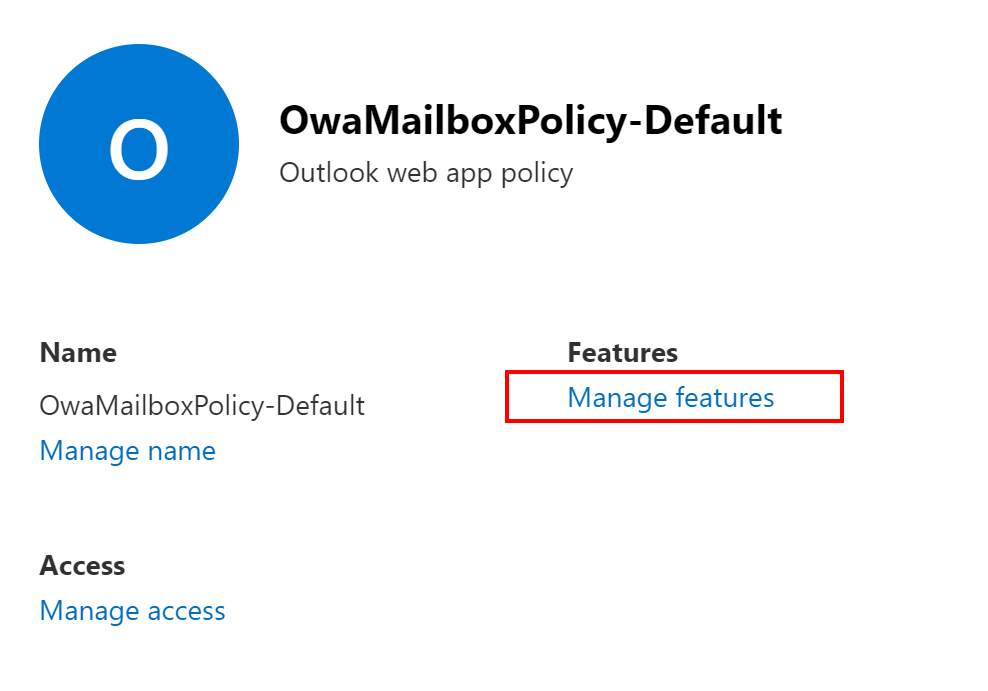Click the Features section heading
This screenshot has width=988, height=691.
click(622, 352)
